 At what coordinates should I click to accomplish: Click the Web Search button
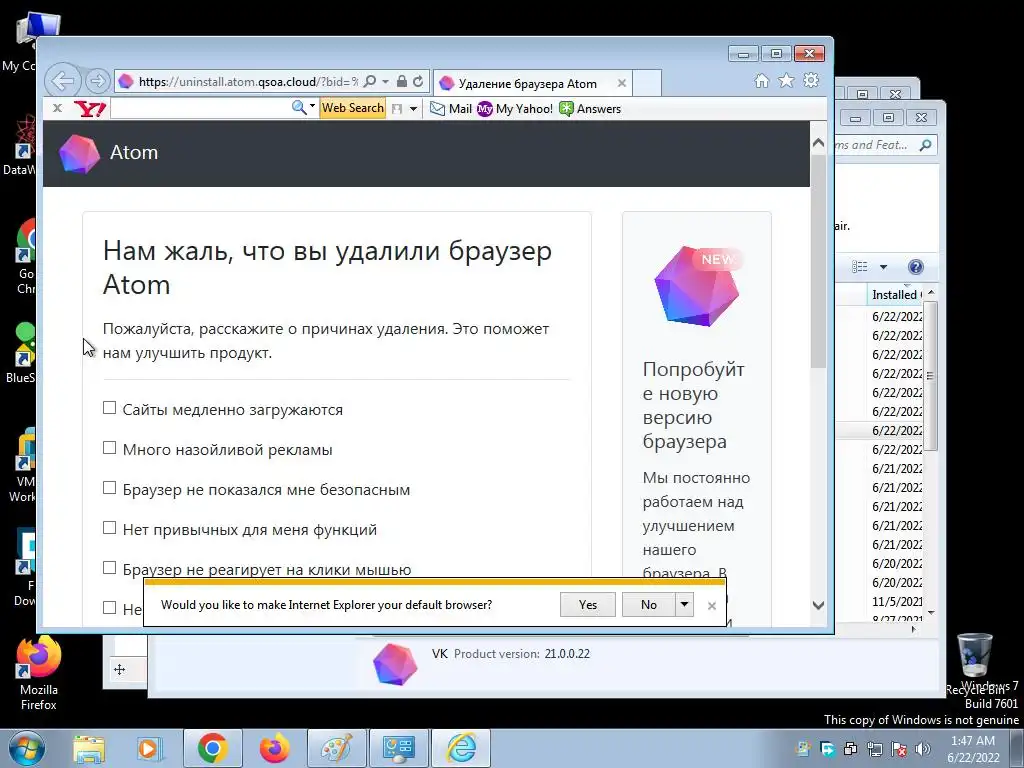(353, 108)
